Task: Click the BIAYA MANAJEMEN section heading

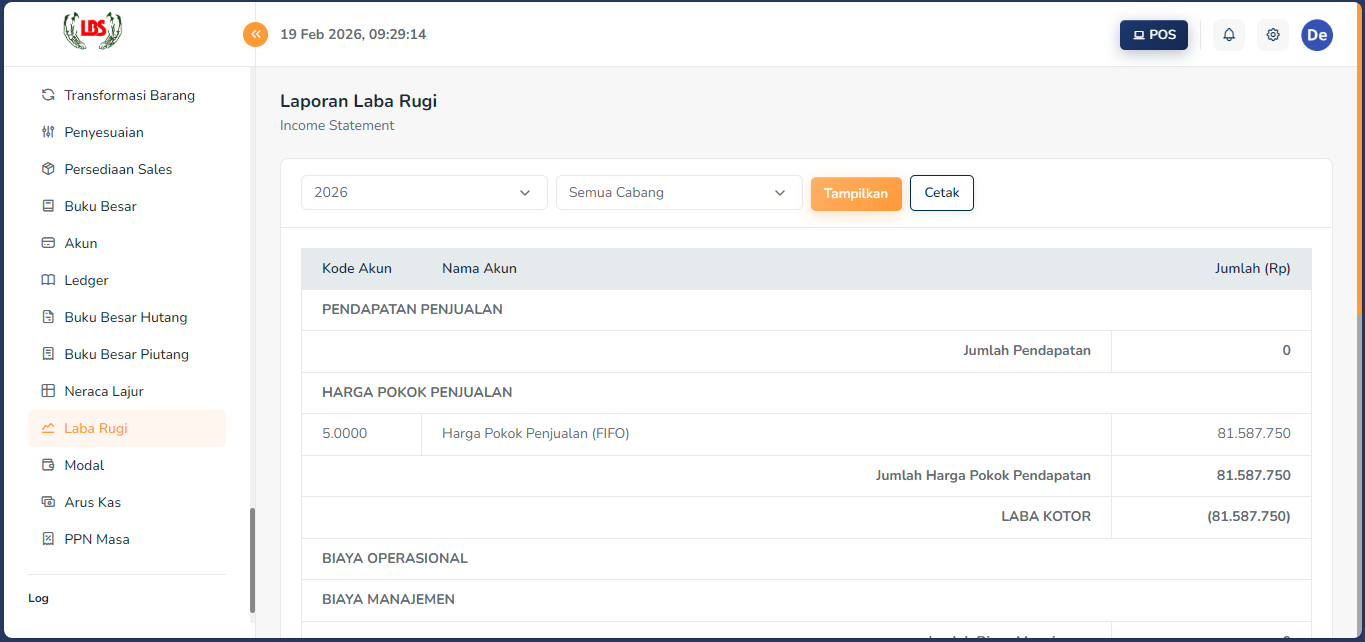Action: (x=388, y=600)
